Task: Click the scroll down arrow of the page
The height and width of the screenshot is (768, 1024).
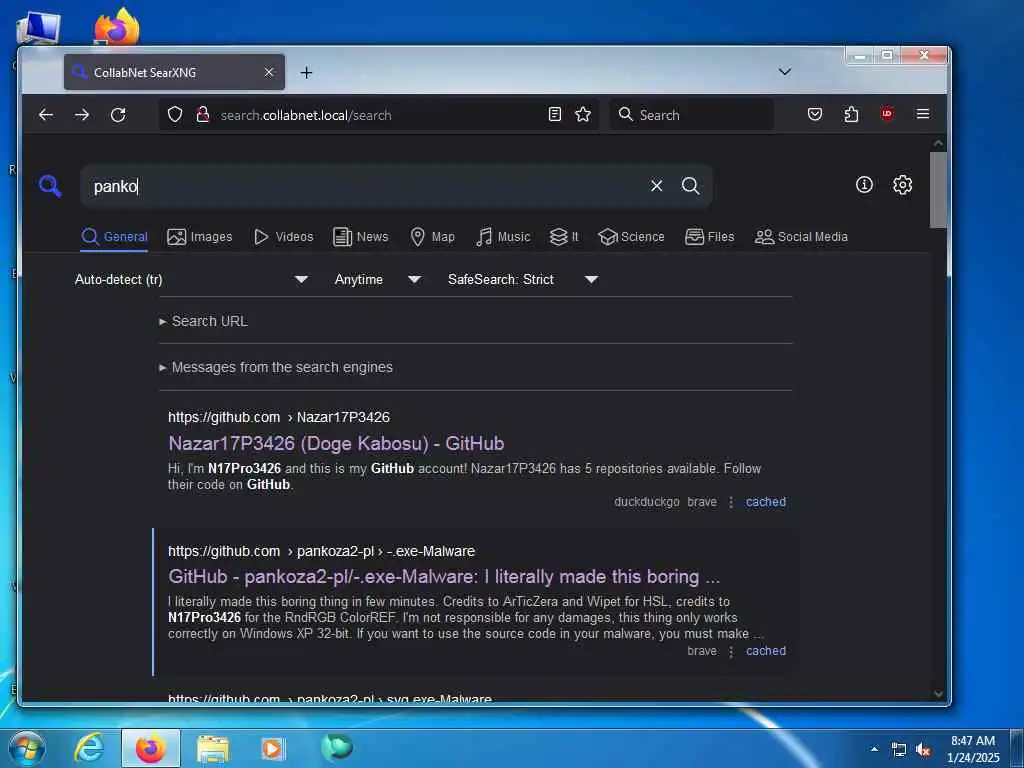Action: (x=938, y=694)
